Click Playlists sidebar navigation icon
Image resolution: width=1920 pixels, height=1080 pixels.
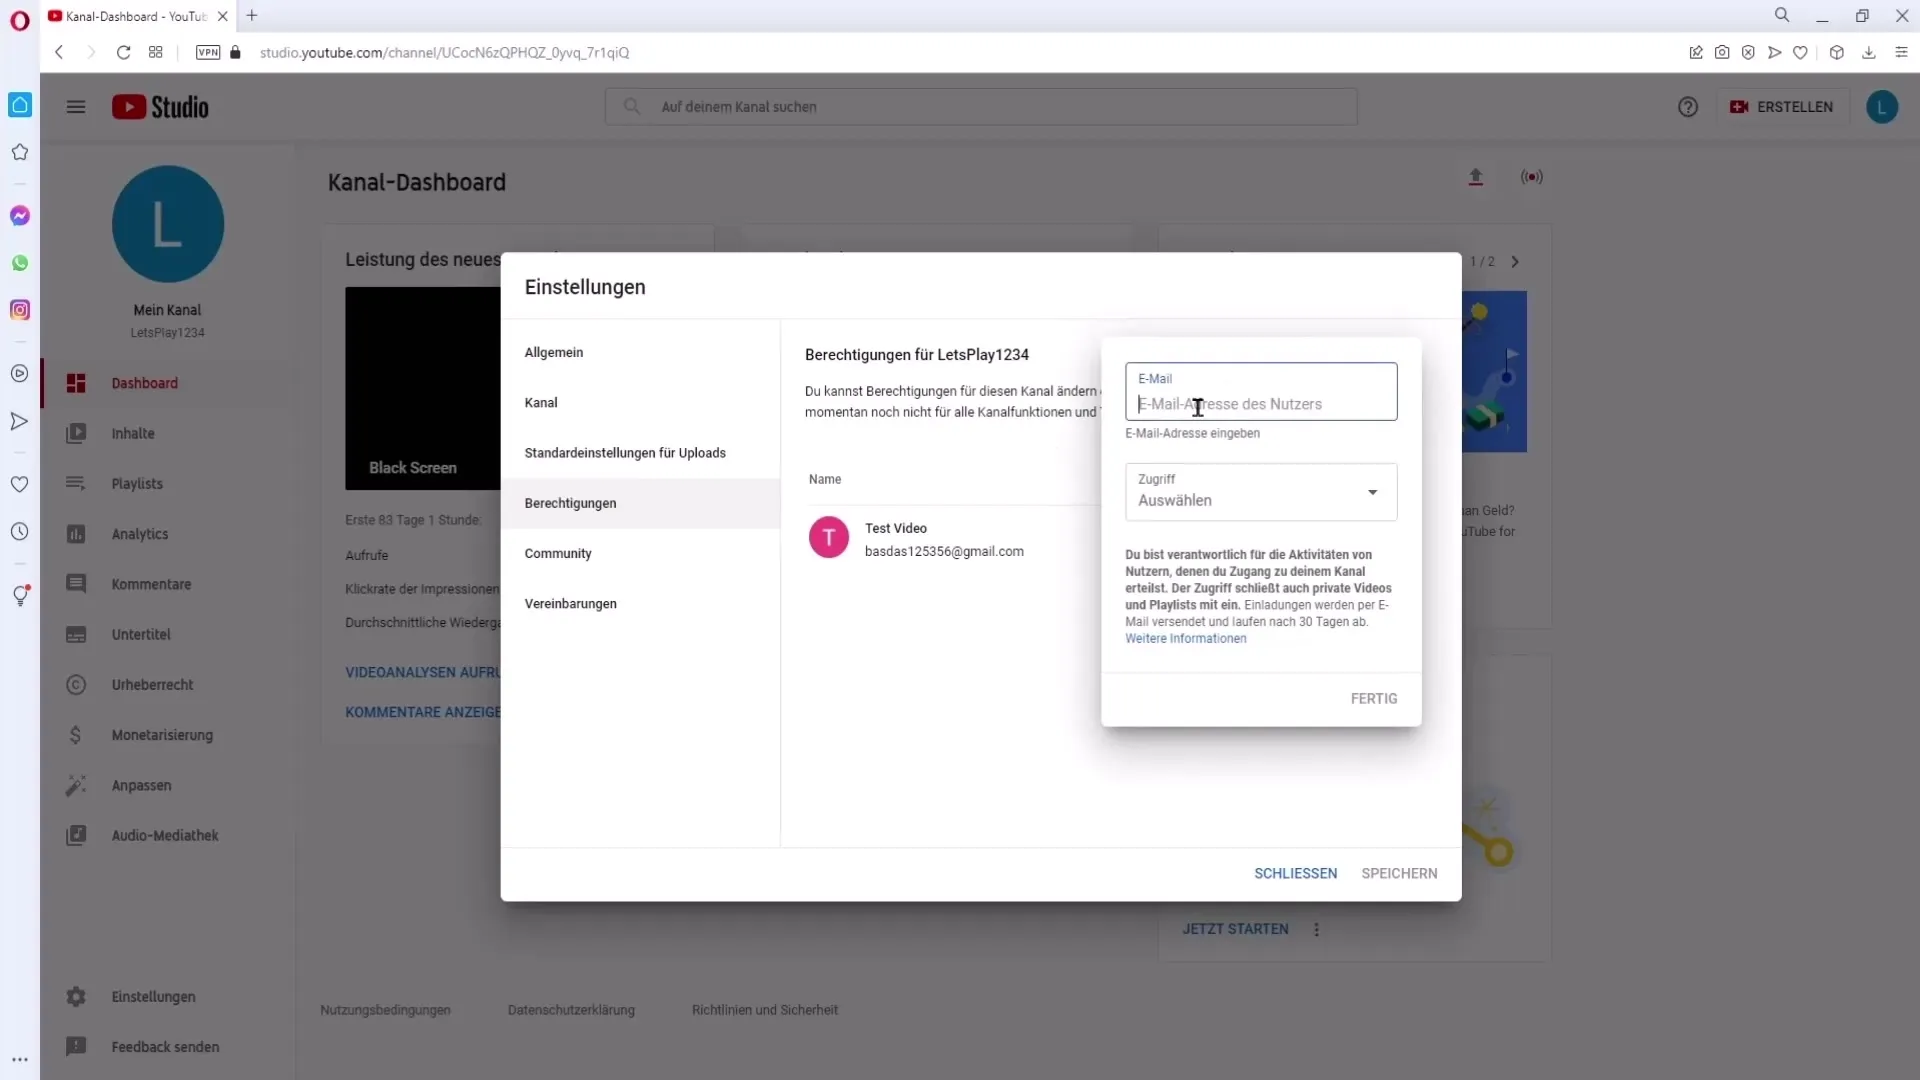(74, 483)
